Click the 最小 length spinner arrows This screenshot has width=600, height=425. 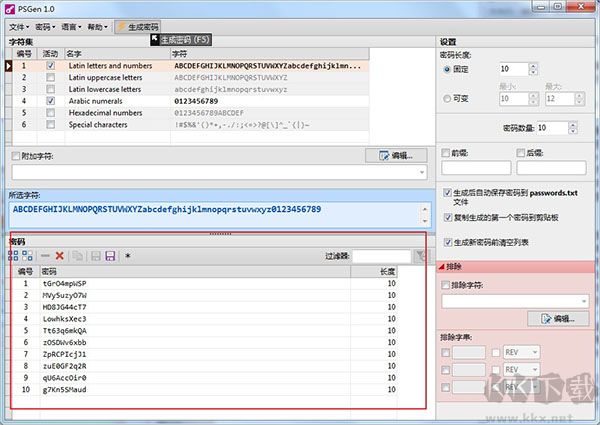534,99
